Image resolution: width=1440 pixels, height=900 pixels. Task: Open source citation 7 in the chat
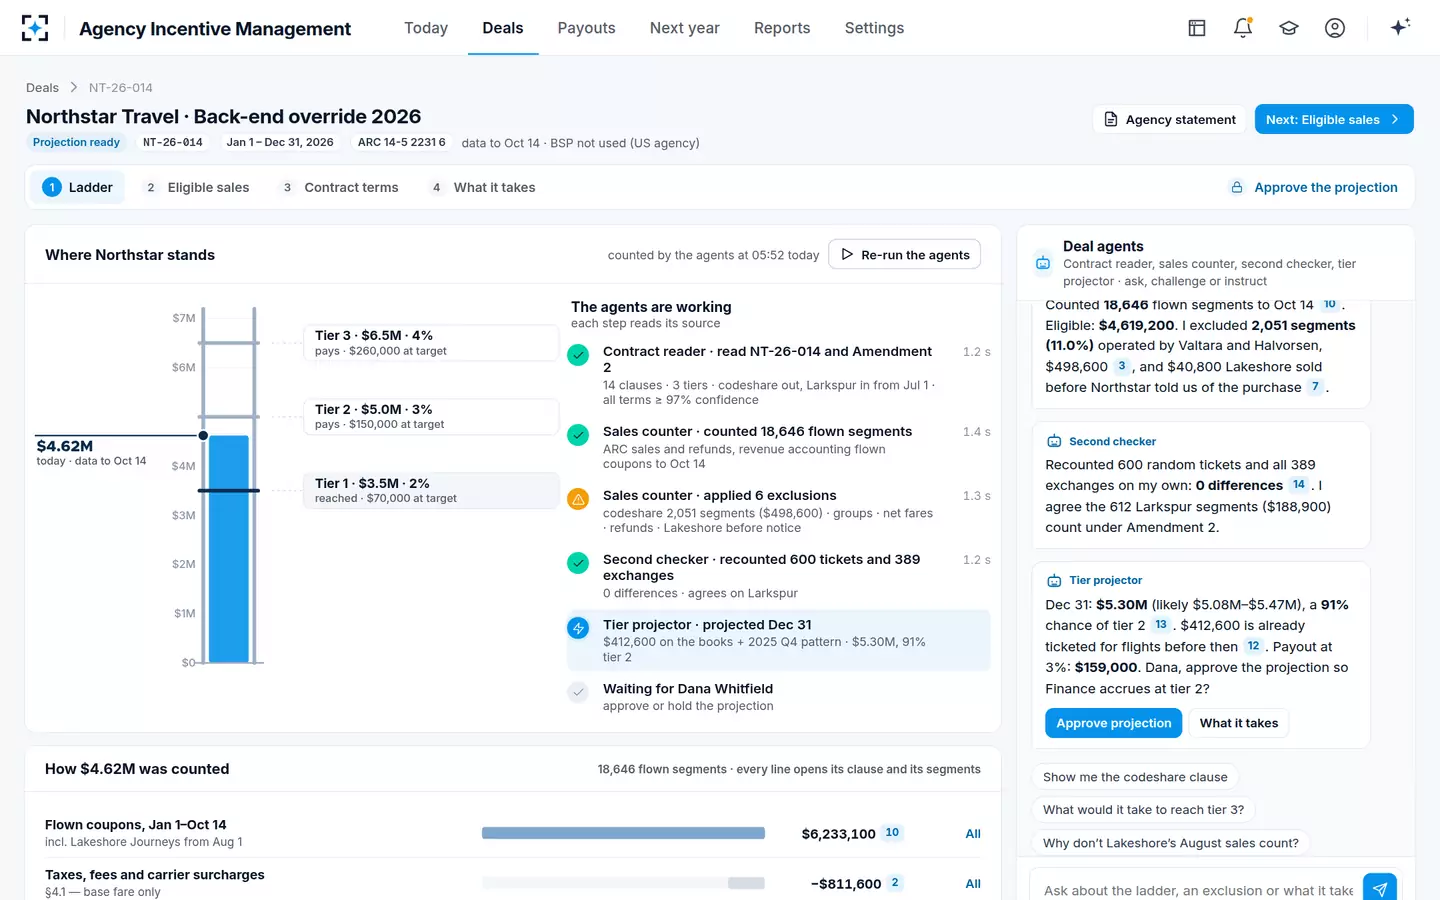[1315, 386]
